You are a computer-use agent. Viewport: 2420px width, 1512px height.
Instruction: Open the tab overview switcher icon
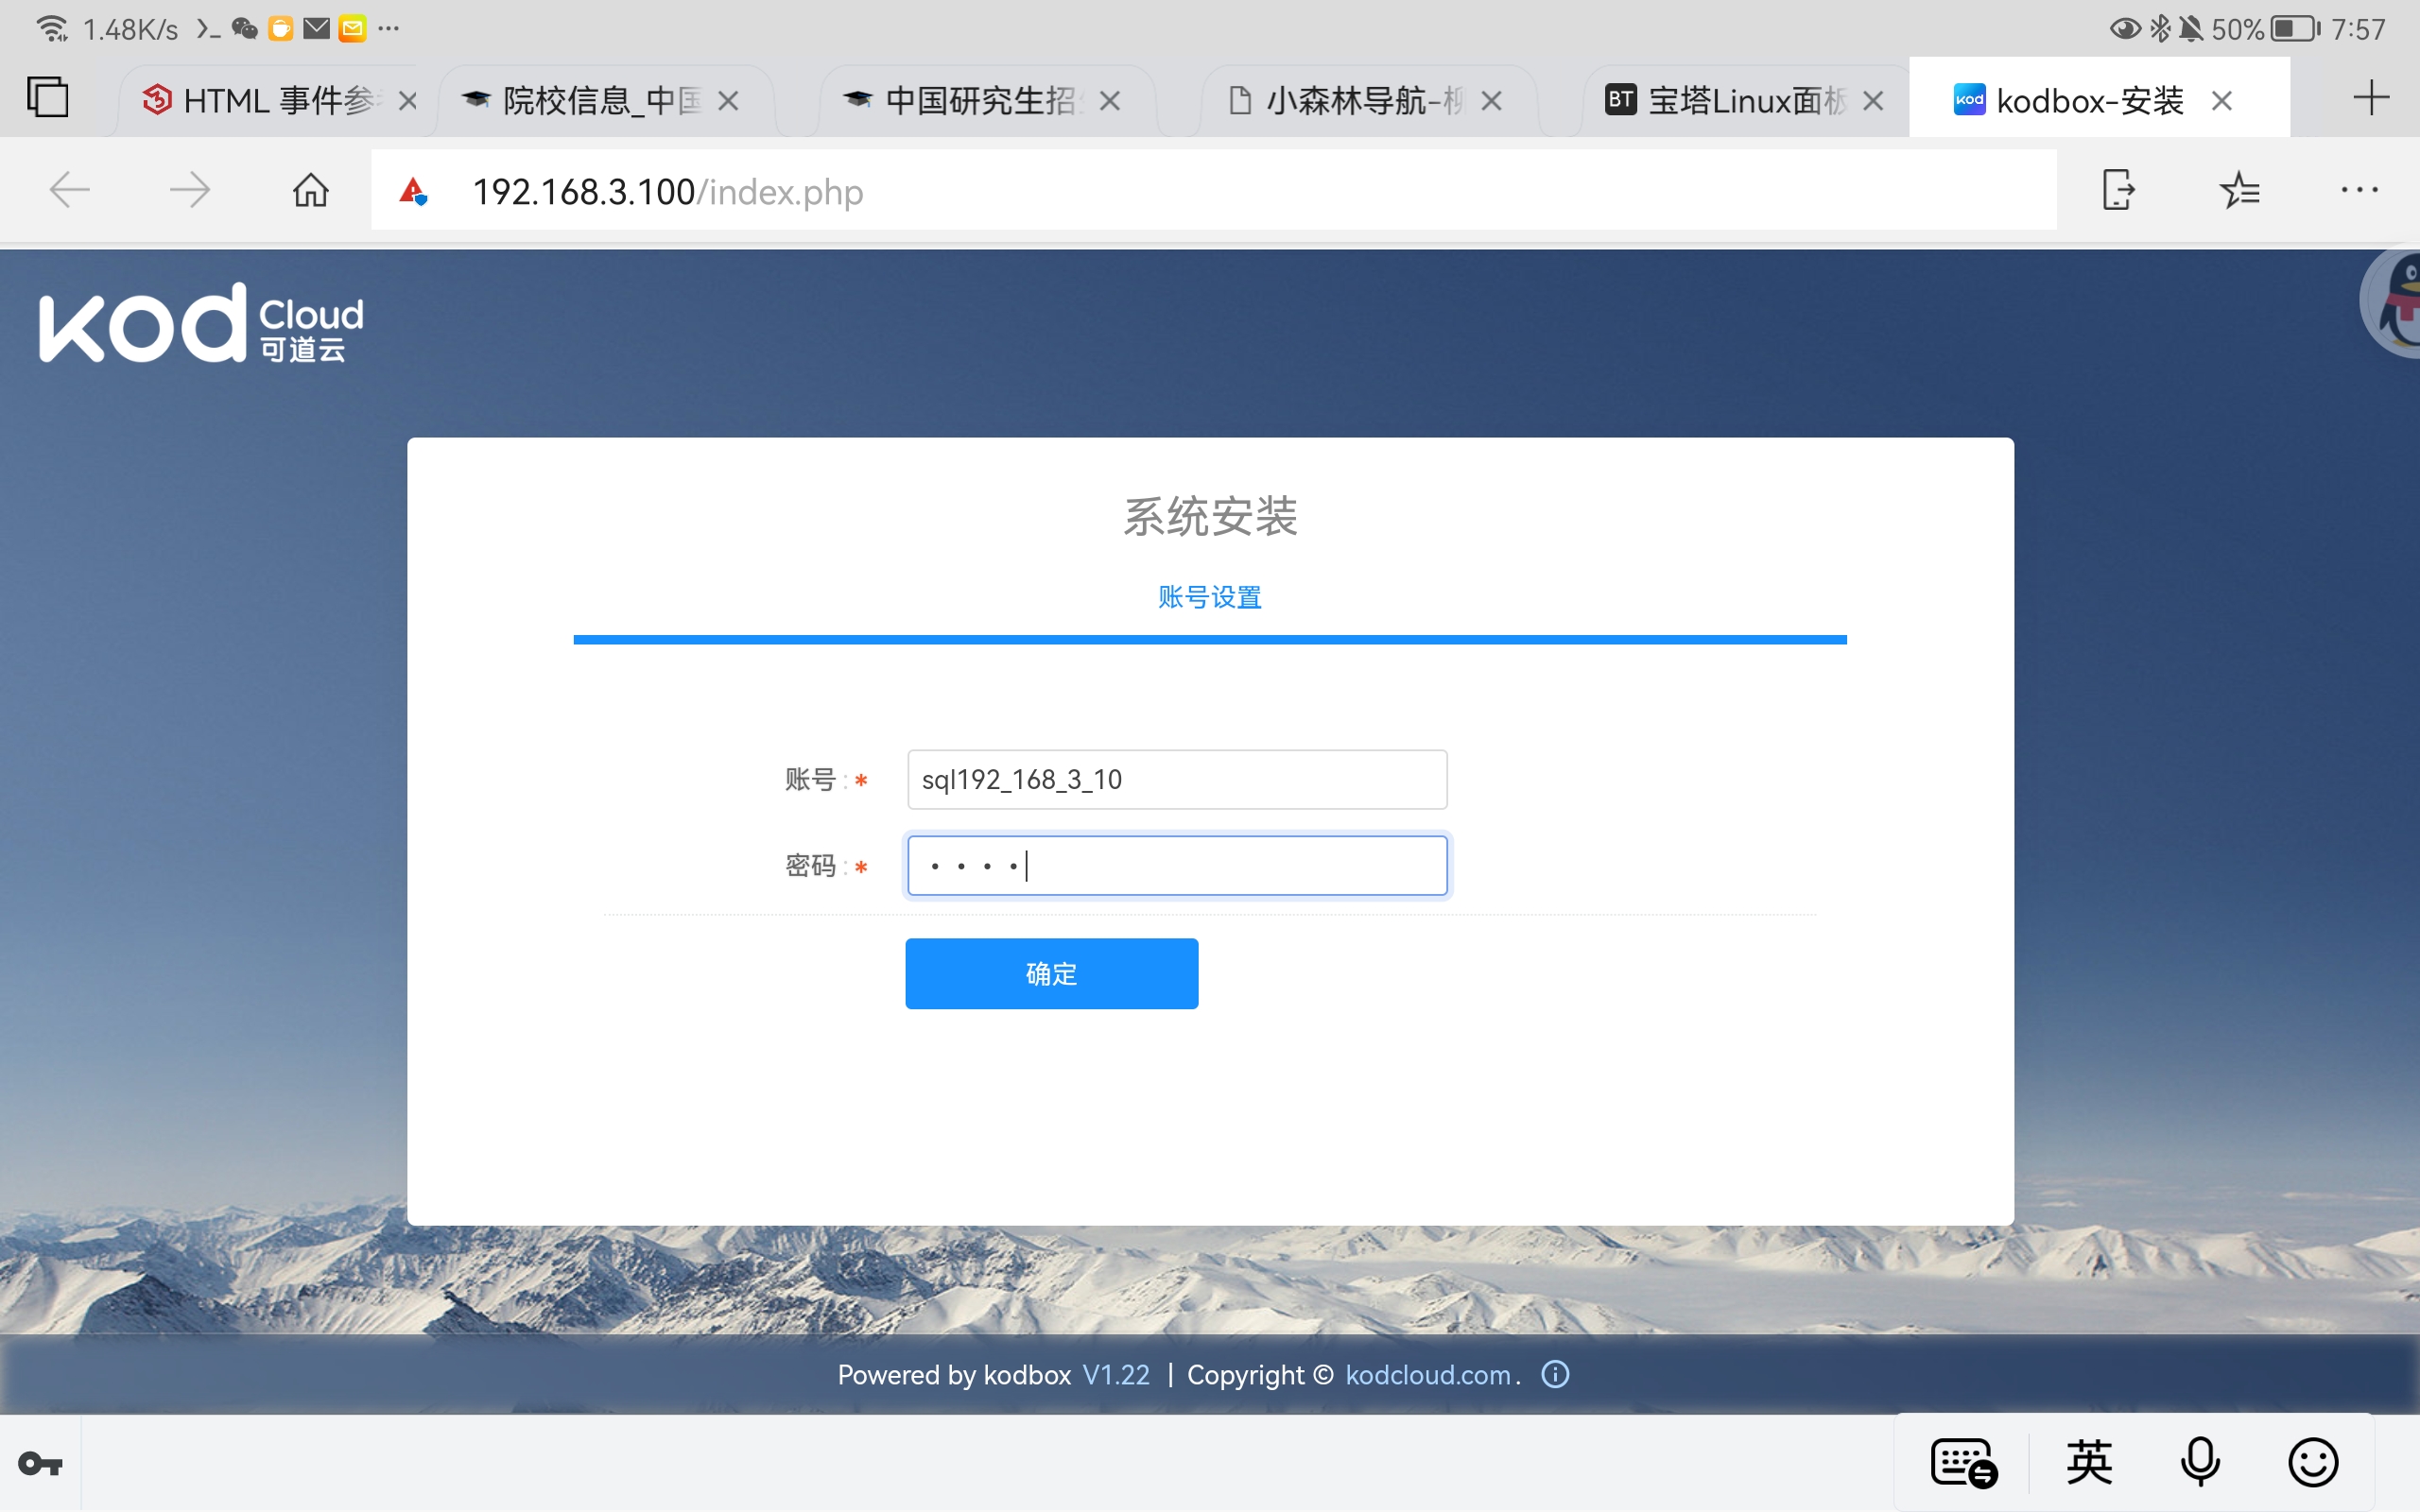(x=47, y=98)
